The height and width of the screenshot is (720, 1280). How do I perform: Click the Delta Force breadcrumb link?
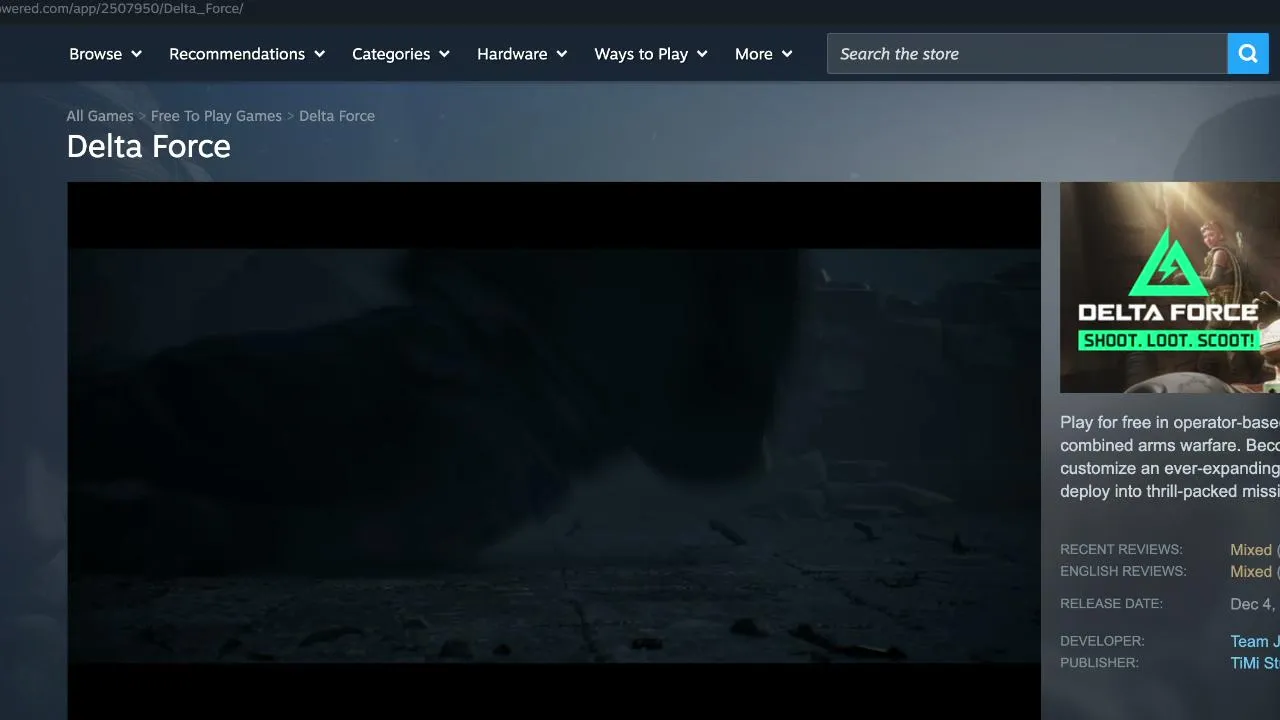pos(337,116)
